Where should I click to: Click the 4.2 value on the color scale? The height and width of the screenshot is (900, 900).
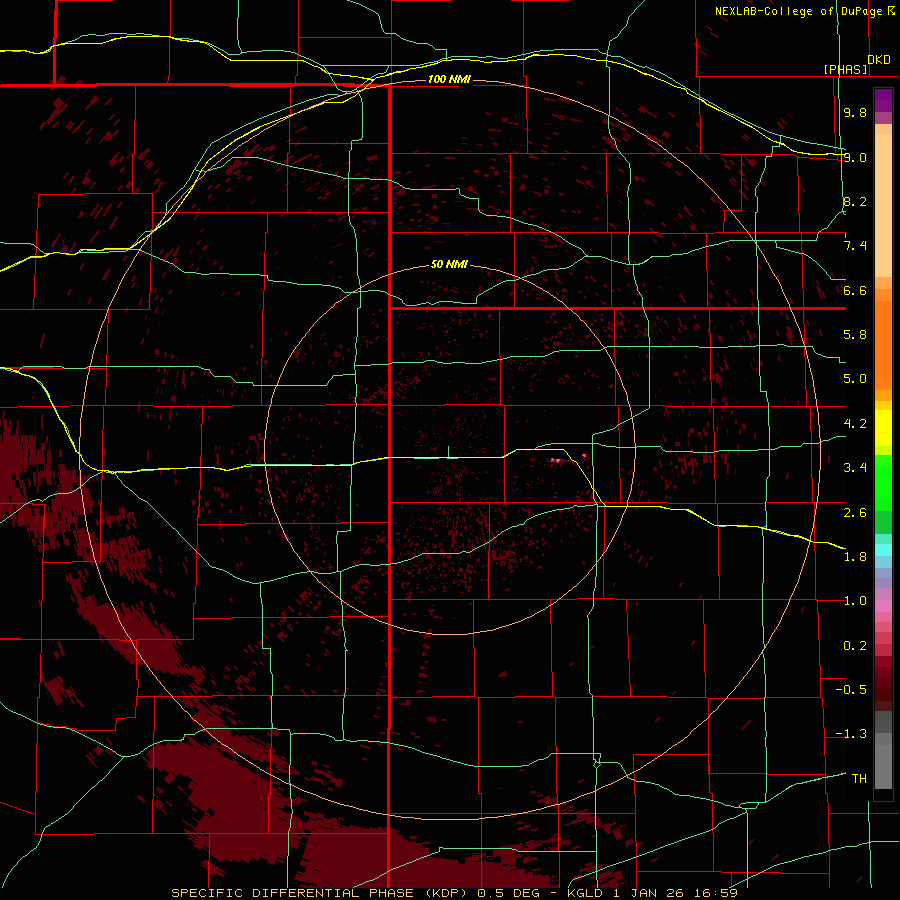click(855, 424)
